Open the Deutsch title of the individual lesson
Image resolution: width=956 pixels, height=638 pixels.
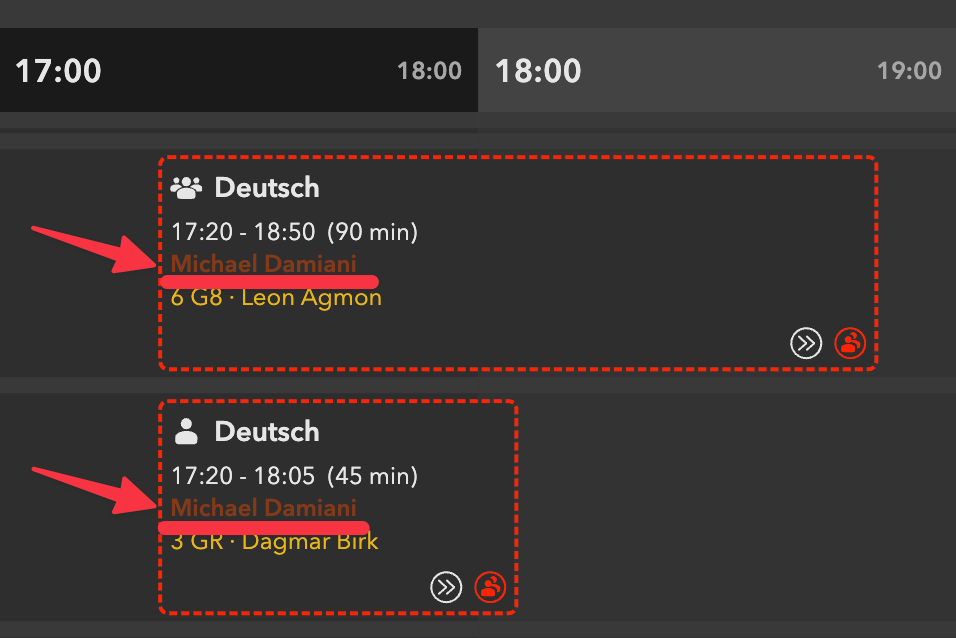(x=267, y=431)
